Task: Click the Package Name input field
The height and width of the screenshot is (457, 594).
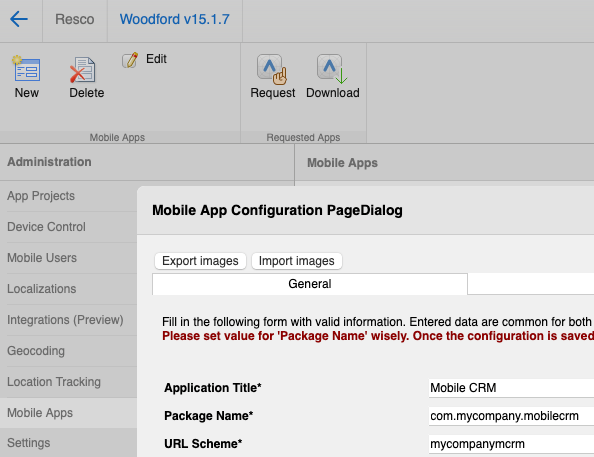Action: pyautogui.click(x=511, y=416)
